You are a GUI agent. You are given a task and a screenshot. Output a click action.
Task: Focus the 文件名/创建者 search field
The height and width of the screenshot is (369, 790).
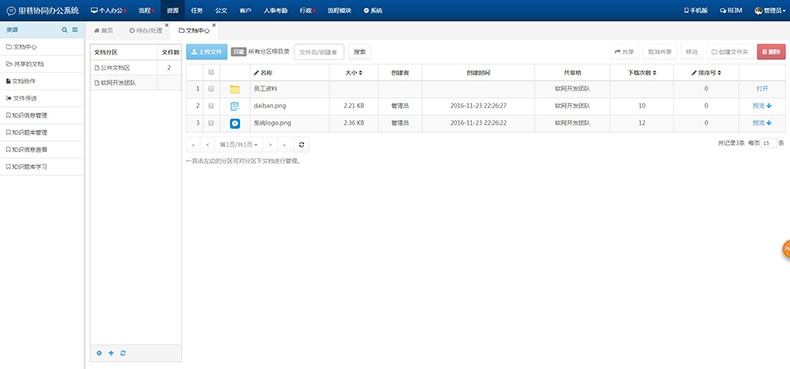tap(319, 51)
